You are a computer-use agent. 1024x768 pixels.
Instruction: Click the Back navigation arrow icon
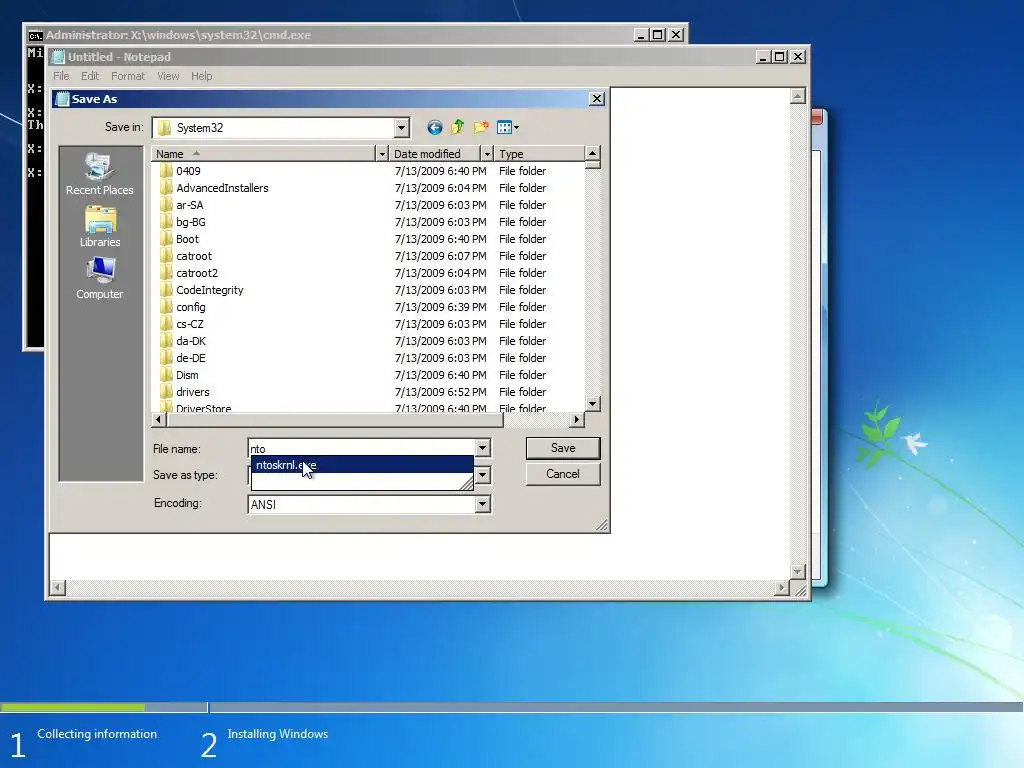click(434, 127)
